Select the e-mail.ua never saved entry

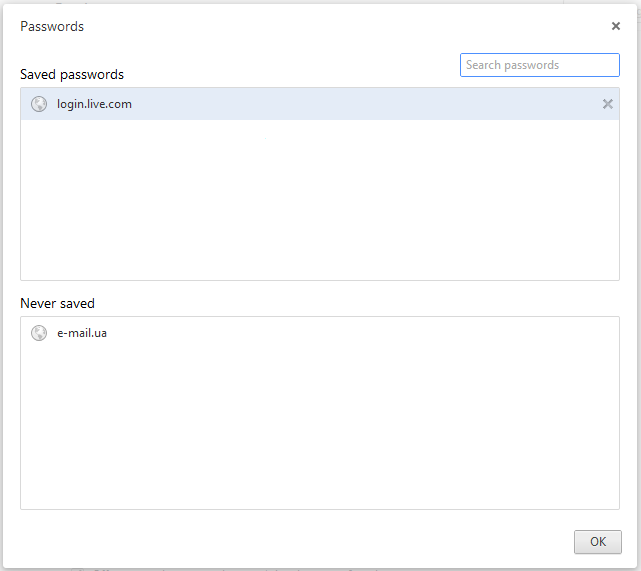pyautogui.click(x=82, y=333)
